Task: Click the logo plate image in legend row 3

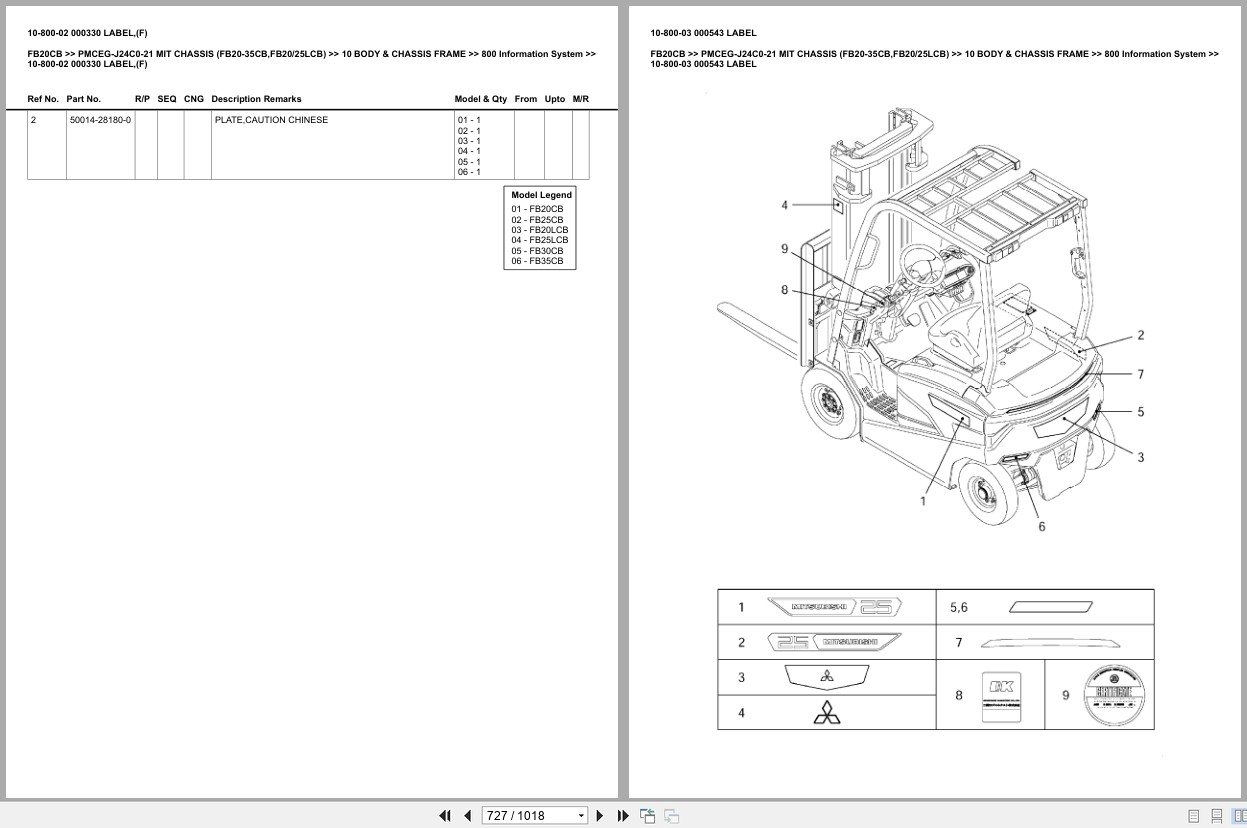Action: (x=827, y=677)
